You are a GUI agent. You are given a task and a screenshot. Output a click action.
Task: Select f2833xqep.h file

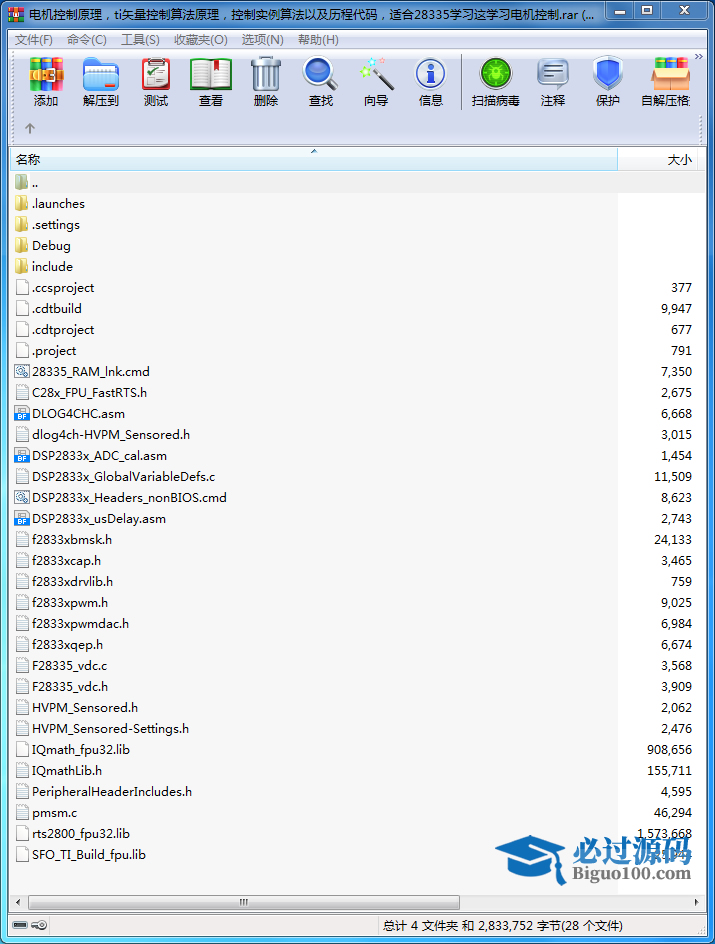tap(59, 645)
